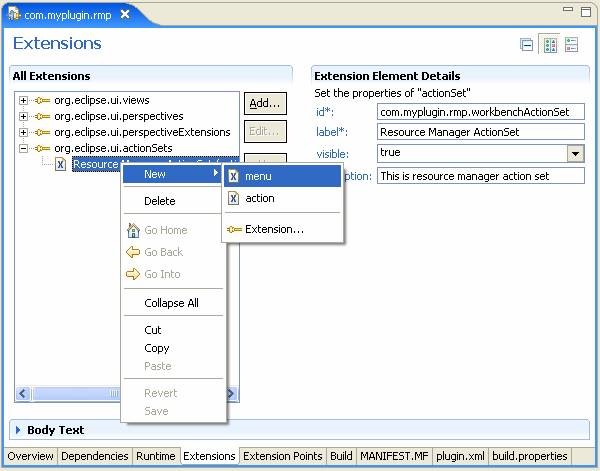The height and width of the screenshot is (471, 600).
Task: Select Delete in the context menu
Action: (173, 201)
